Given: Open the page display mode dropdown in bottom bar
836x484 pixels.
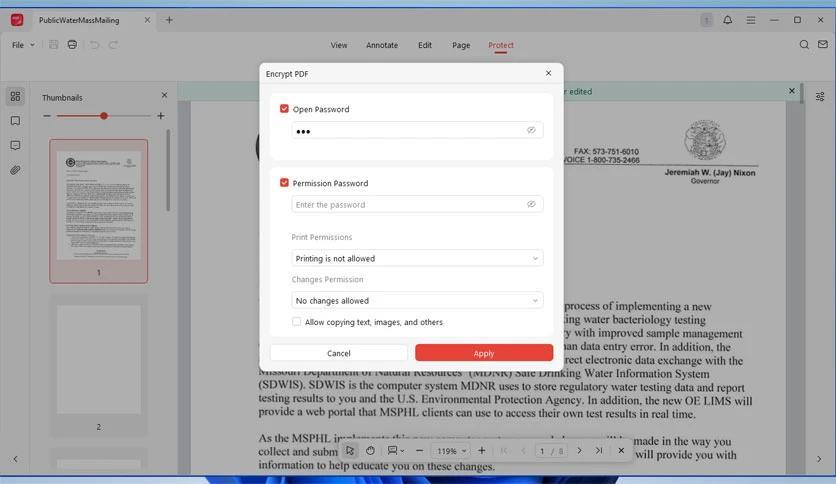Looking at the screenshot, I should point(396,450).
